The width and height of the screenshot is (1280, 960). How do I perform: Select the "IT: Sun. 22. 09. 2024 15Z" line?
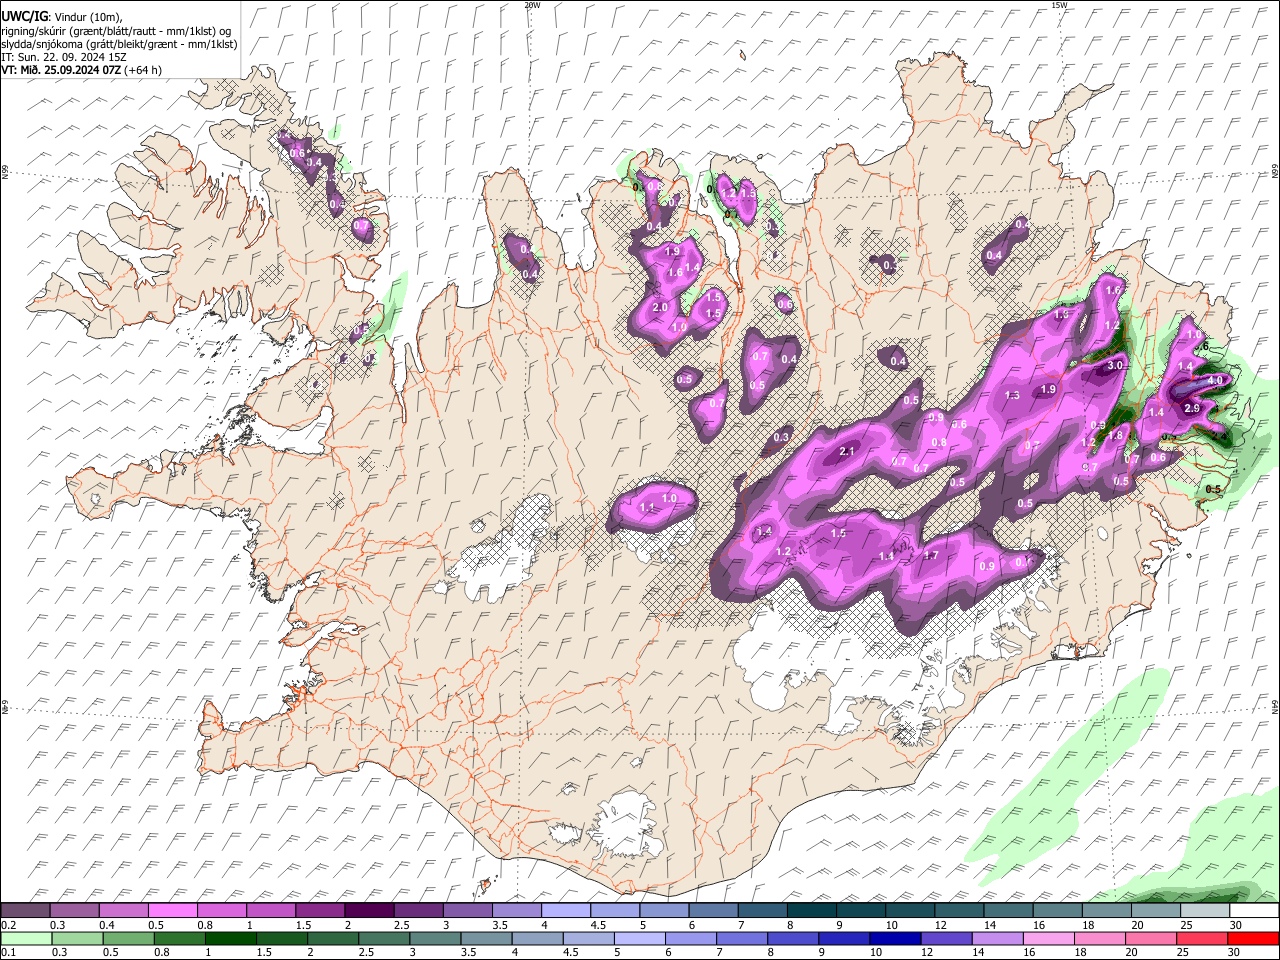[x=62, y=57]
